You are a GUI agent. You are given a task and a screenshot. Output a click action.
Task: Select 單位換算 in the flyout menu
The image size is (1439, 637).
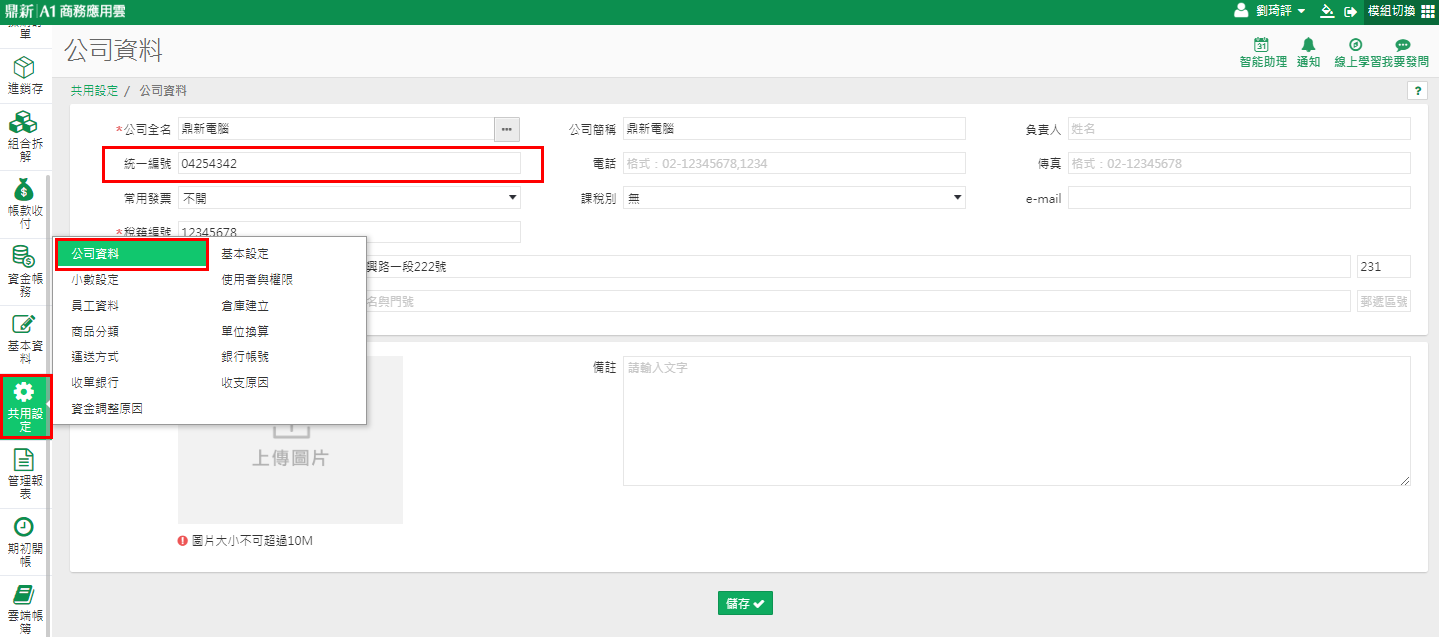point(245,331)
